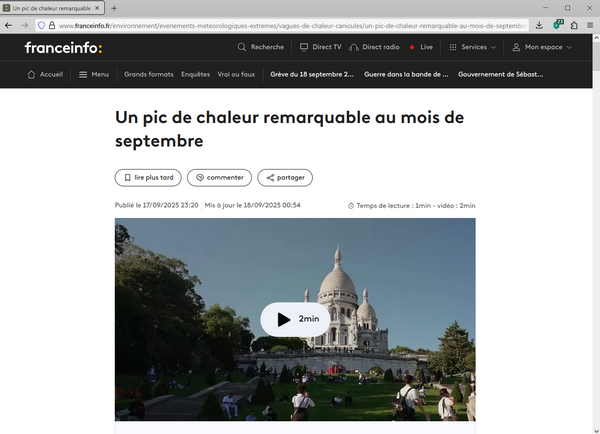Open Direct TV stream
This screenshot has width=600, height=434.
320,47
